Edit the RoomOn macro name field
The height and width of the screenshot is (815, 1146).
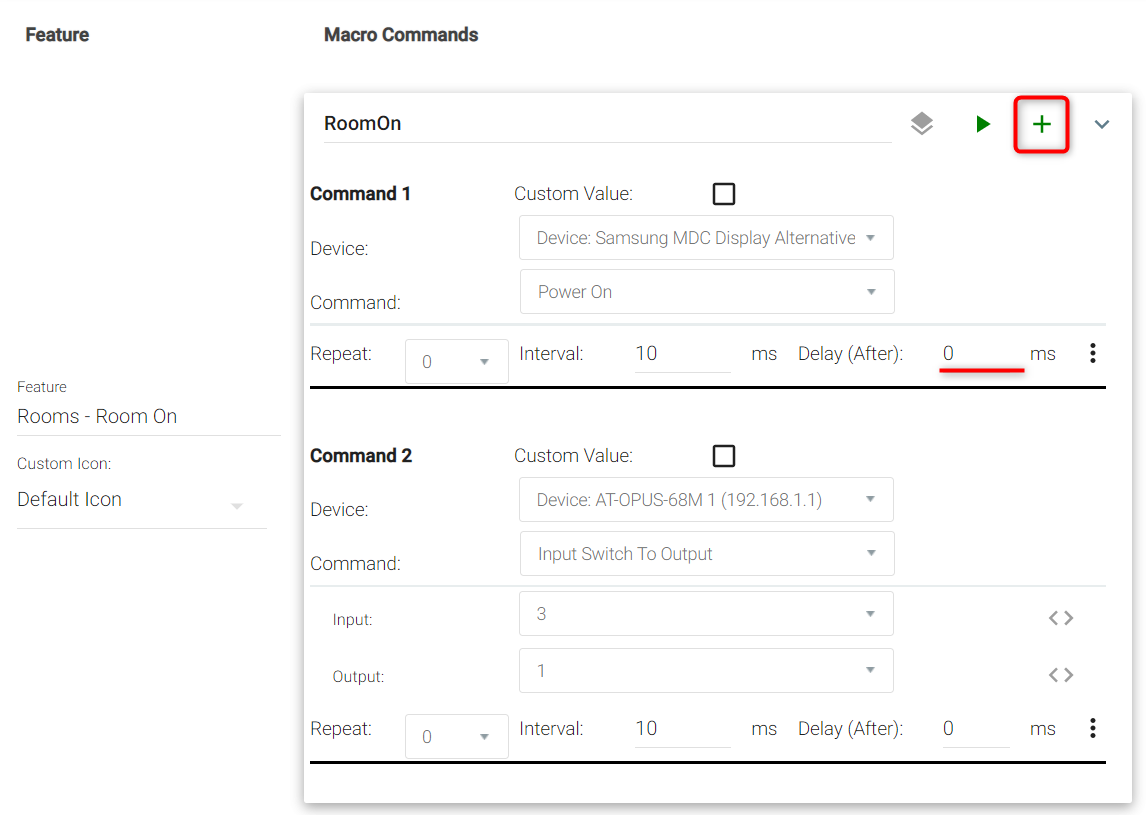(607, 124)
